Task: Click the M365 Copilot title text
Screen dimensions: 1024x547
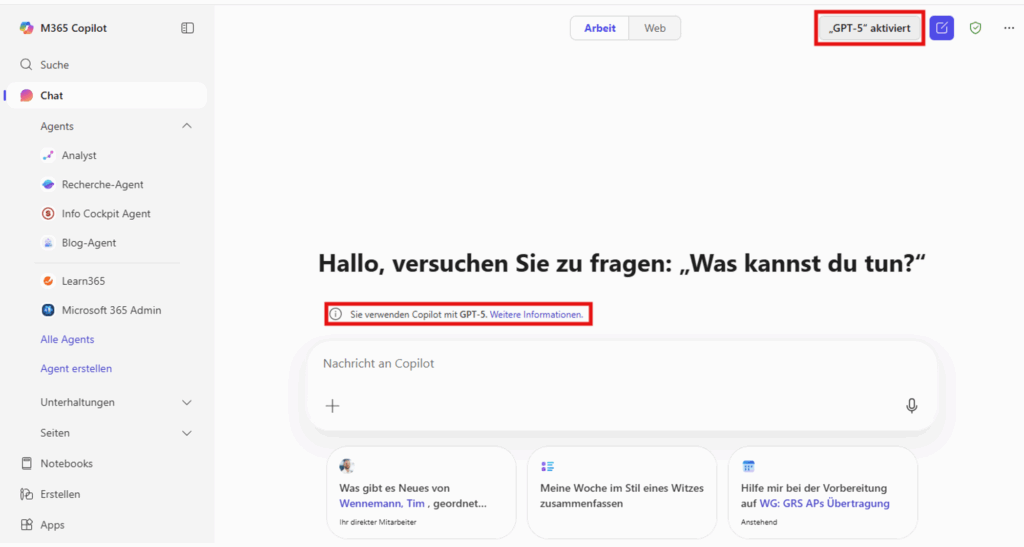Action: pyautogui.click(x=73, y=28)
